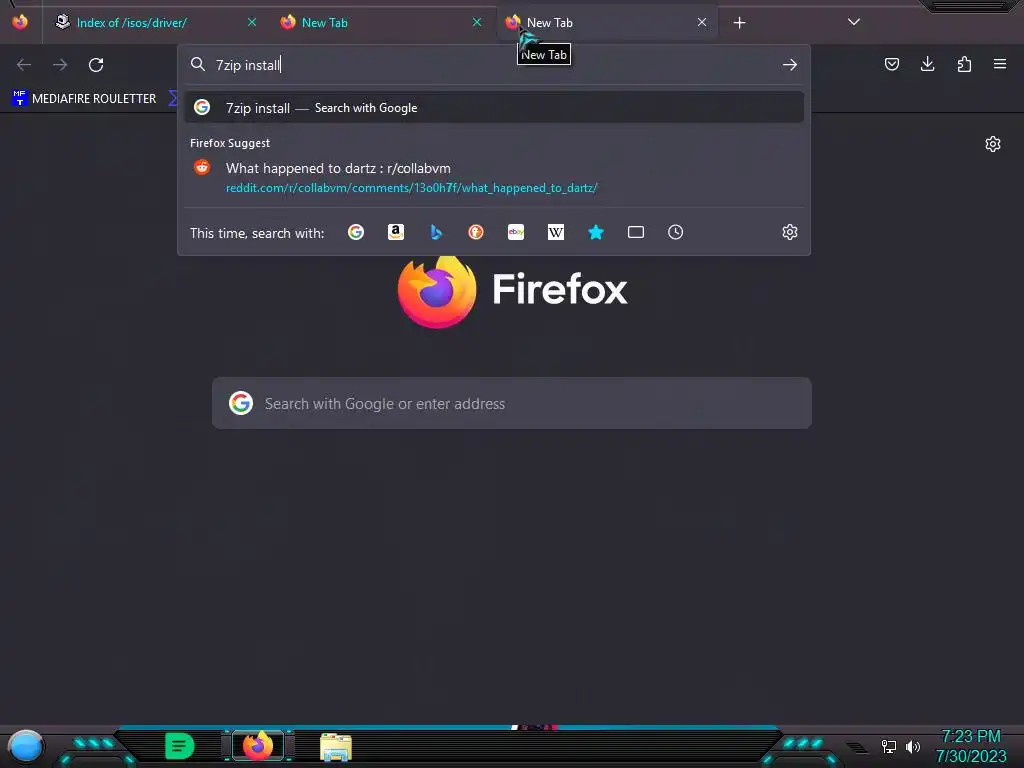This screenshot has width=1024, height=768.
Task: Reload the current page
Action: pyautogui.click(x=96, y=65)
